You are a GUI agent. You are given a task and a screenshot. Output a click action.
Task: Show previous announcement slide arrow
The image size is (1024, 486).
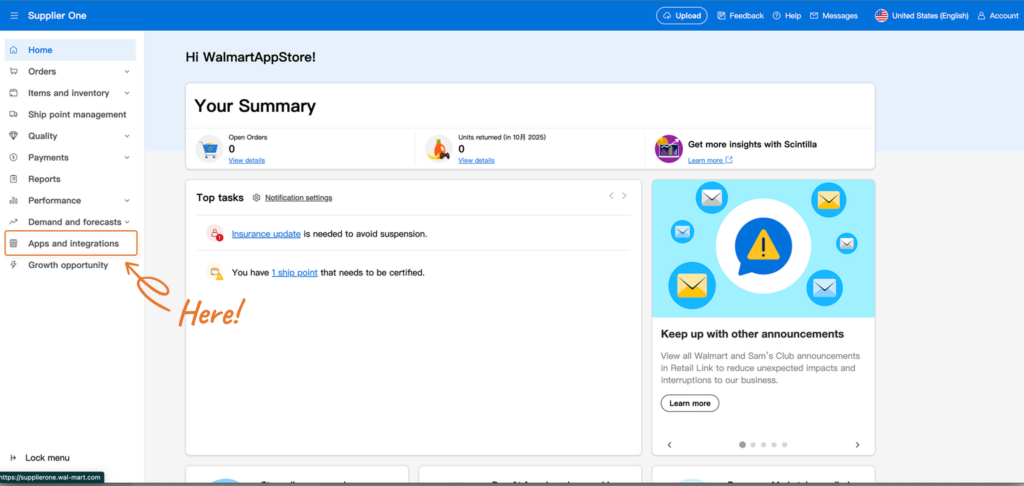point(669,445)
